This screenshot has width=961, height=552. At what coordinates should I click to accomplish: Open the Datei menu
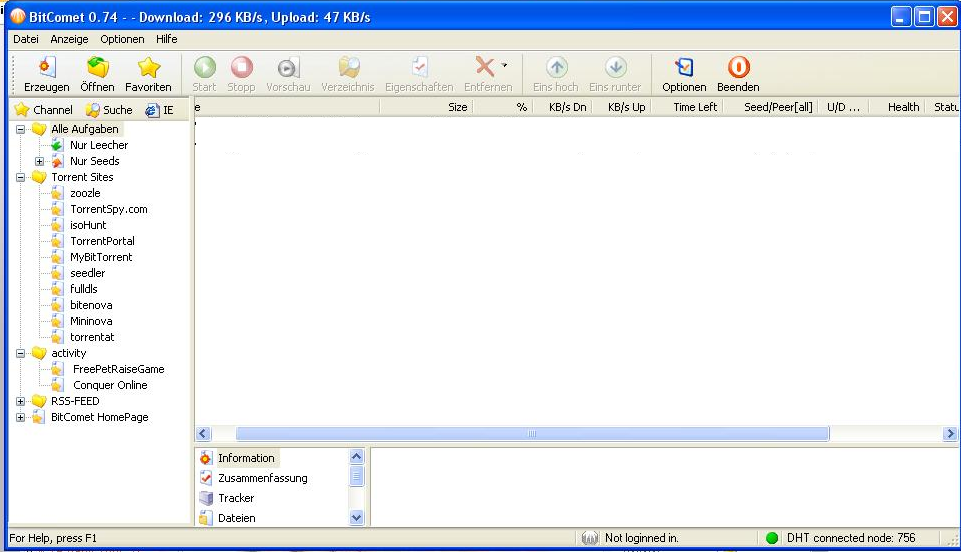coord(26,39)
